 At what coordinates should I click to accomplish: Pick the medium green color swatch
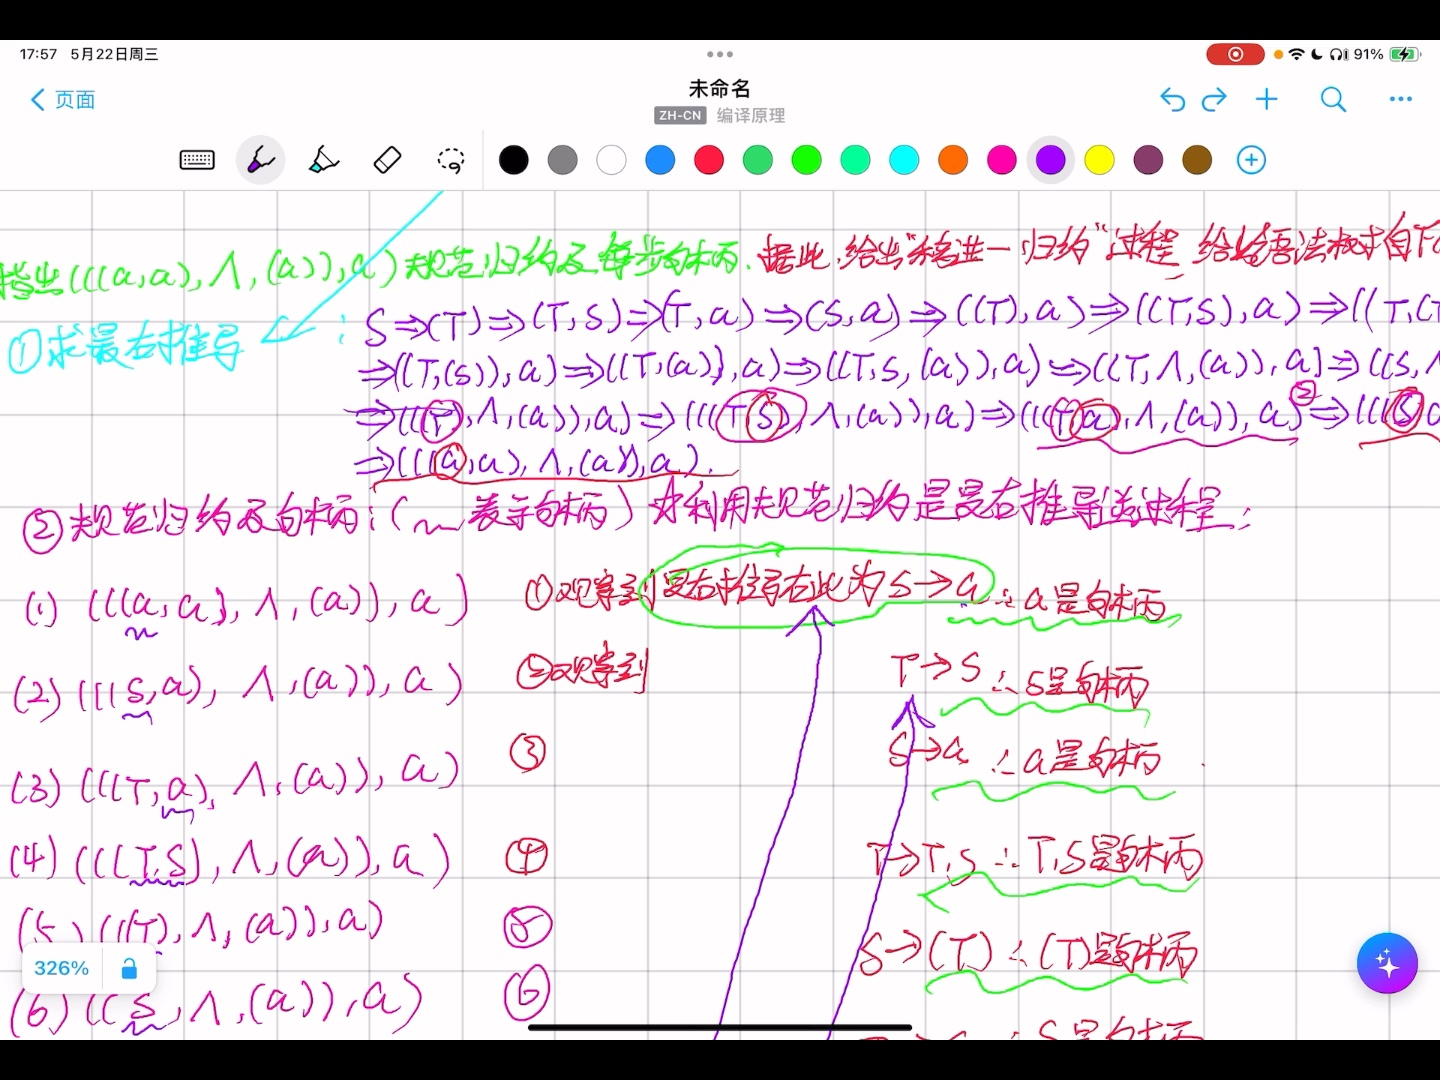point(758,160)
